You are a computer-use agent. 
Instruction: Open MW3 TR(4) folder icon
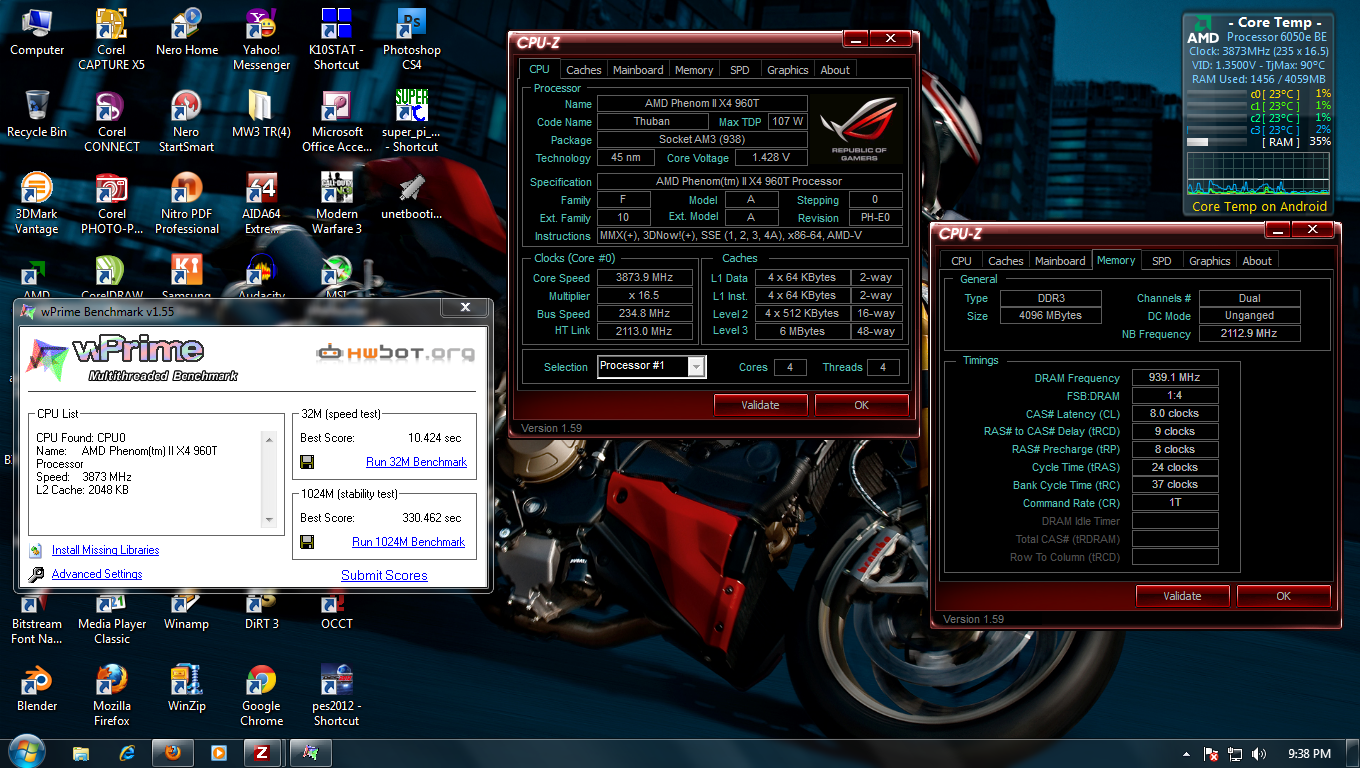click(x=261, y=114)
